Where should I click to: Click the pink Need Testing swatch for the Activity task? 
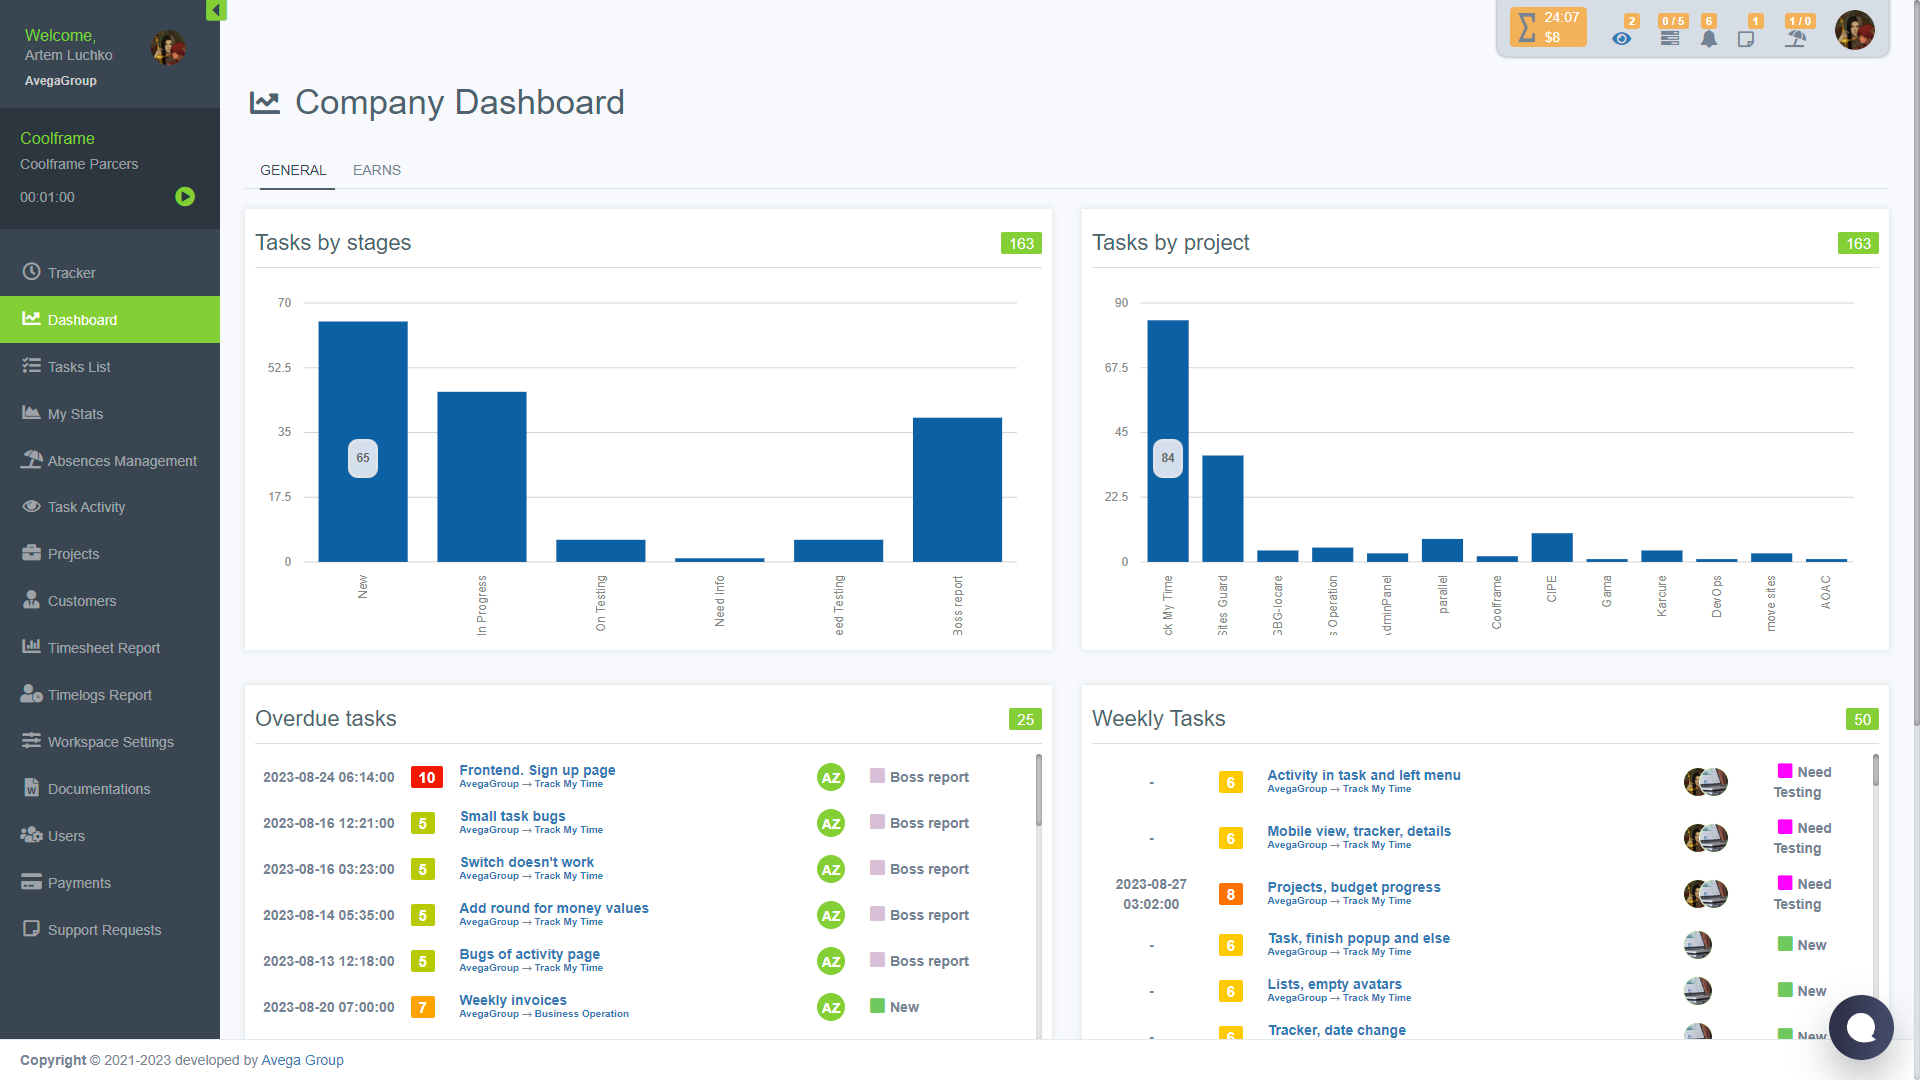tap(1784, 771)
